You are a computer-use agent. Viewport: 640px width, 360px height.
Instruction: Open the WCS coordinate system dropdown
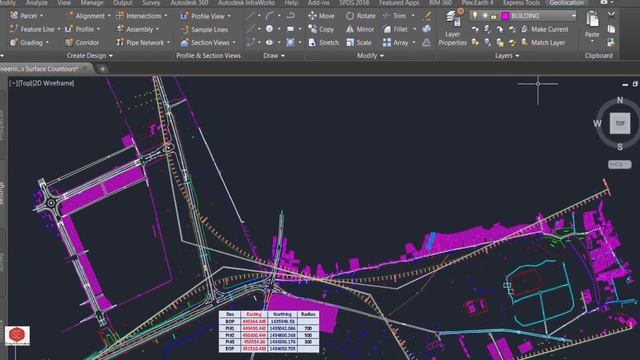pos(620,164)
